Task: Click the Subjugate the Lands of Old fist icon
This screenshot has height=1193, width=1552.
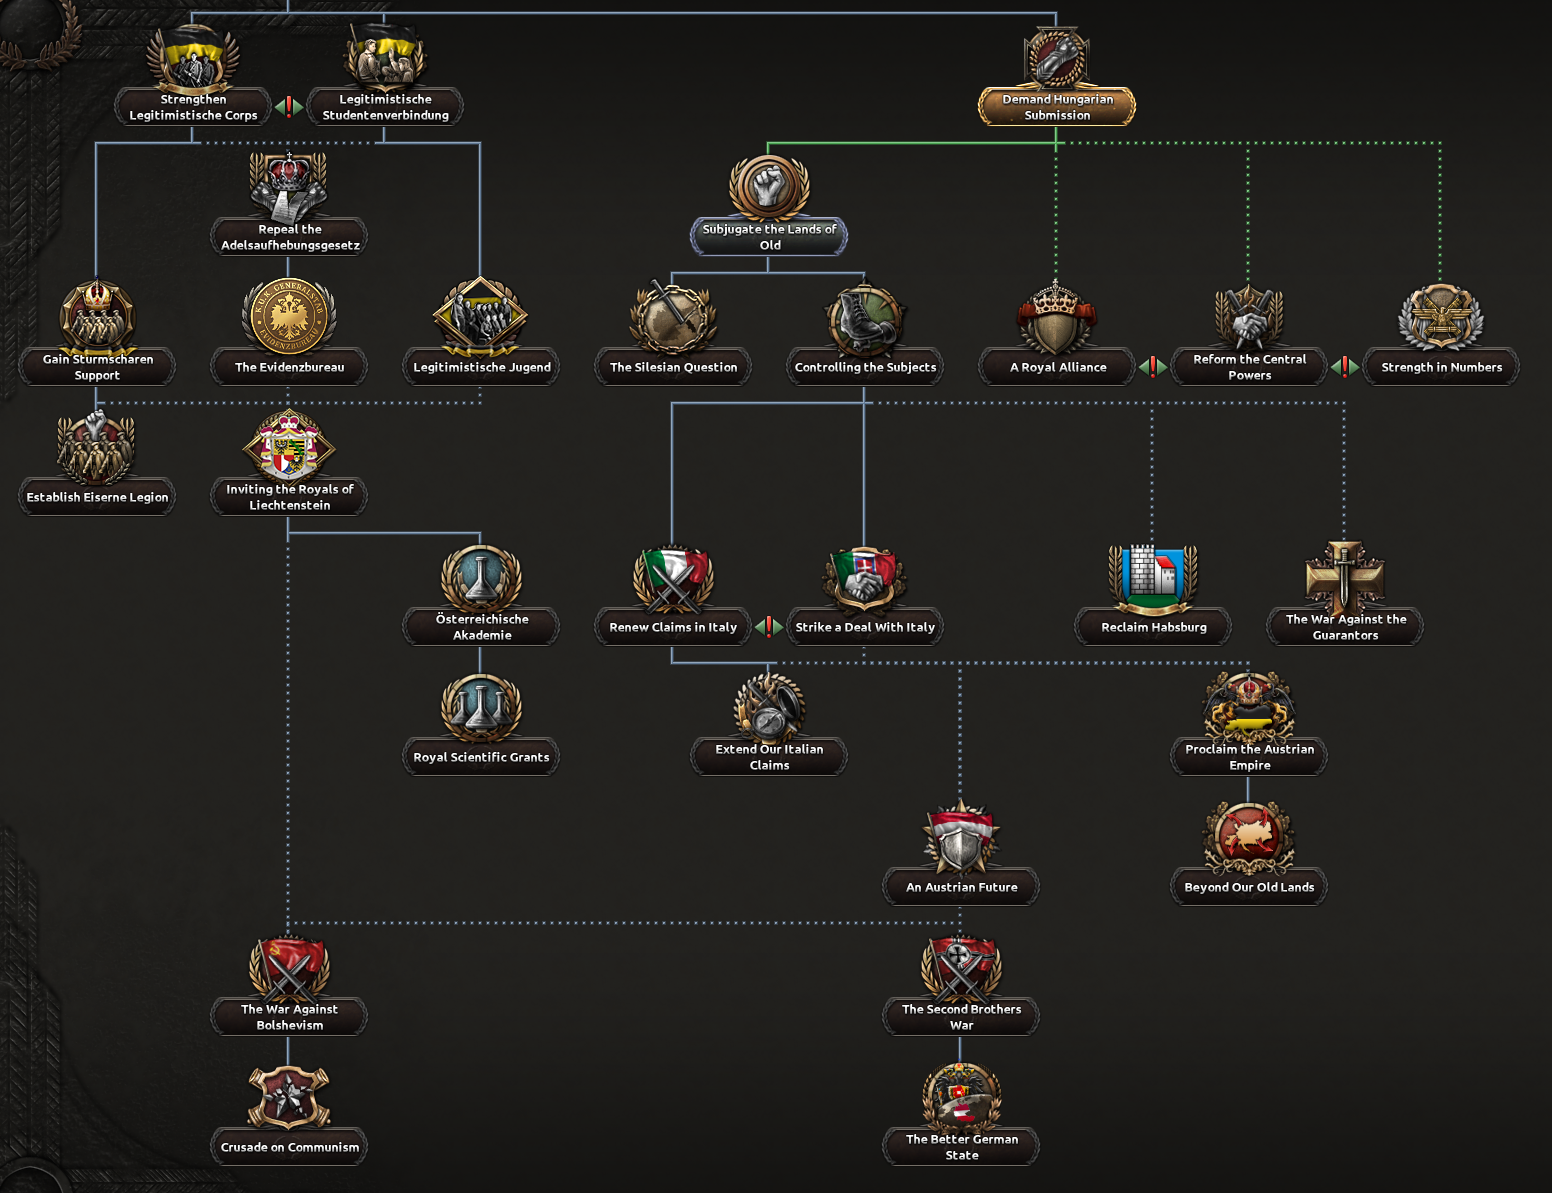Action: coord(768,188)
